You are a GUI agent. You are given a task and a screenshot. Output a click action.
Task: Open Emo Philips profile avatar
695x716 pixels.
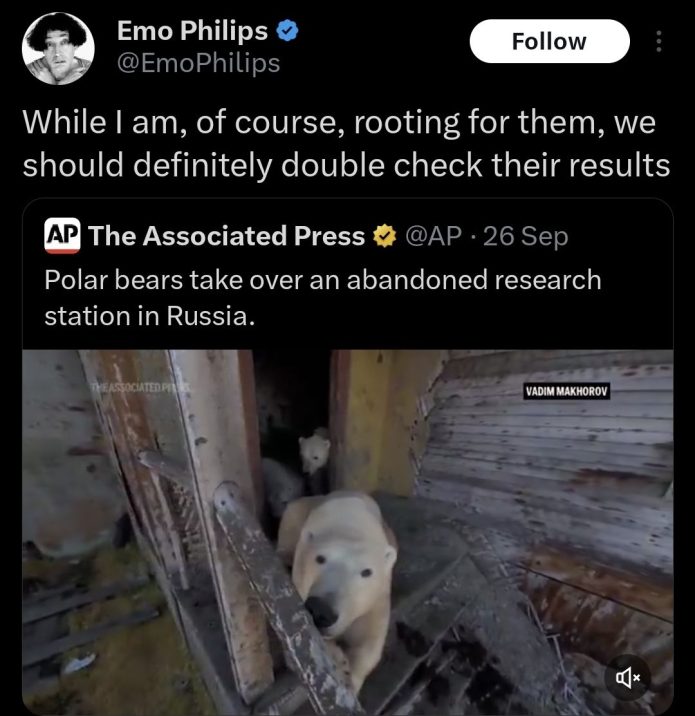click(58, 48)
